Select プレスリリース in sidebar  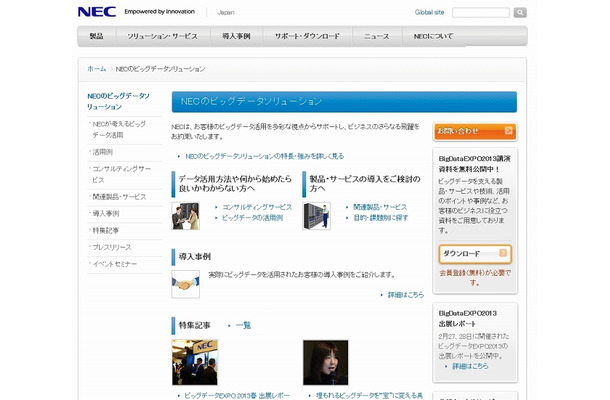(112, 247)
